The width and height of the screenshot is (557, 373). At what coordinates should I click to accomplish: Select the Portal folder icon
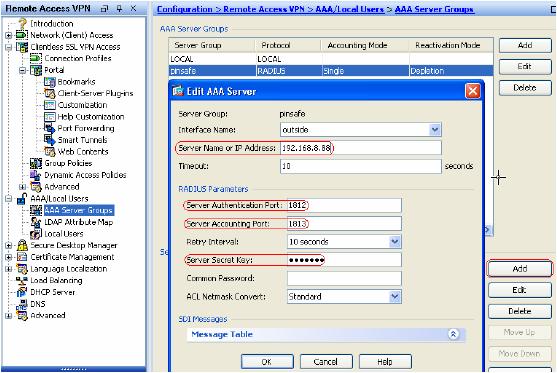(36, 70)
